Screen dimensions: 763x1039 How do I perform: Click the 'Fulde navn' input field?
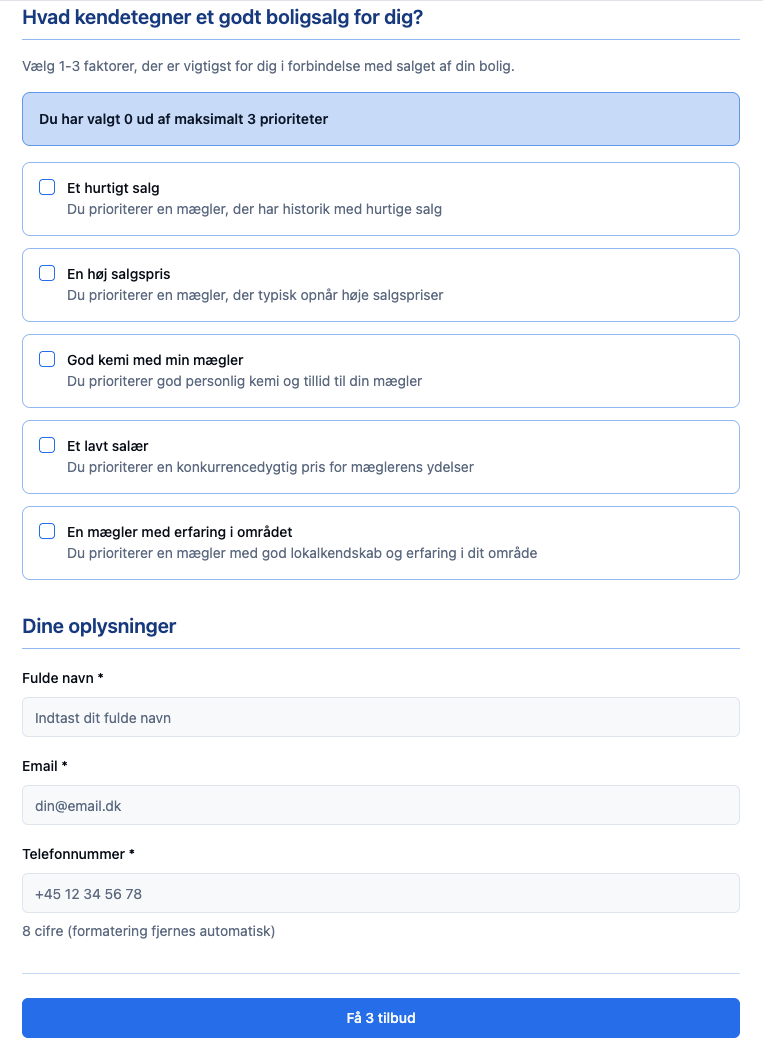coord(380,717)
